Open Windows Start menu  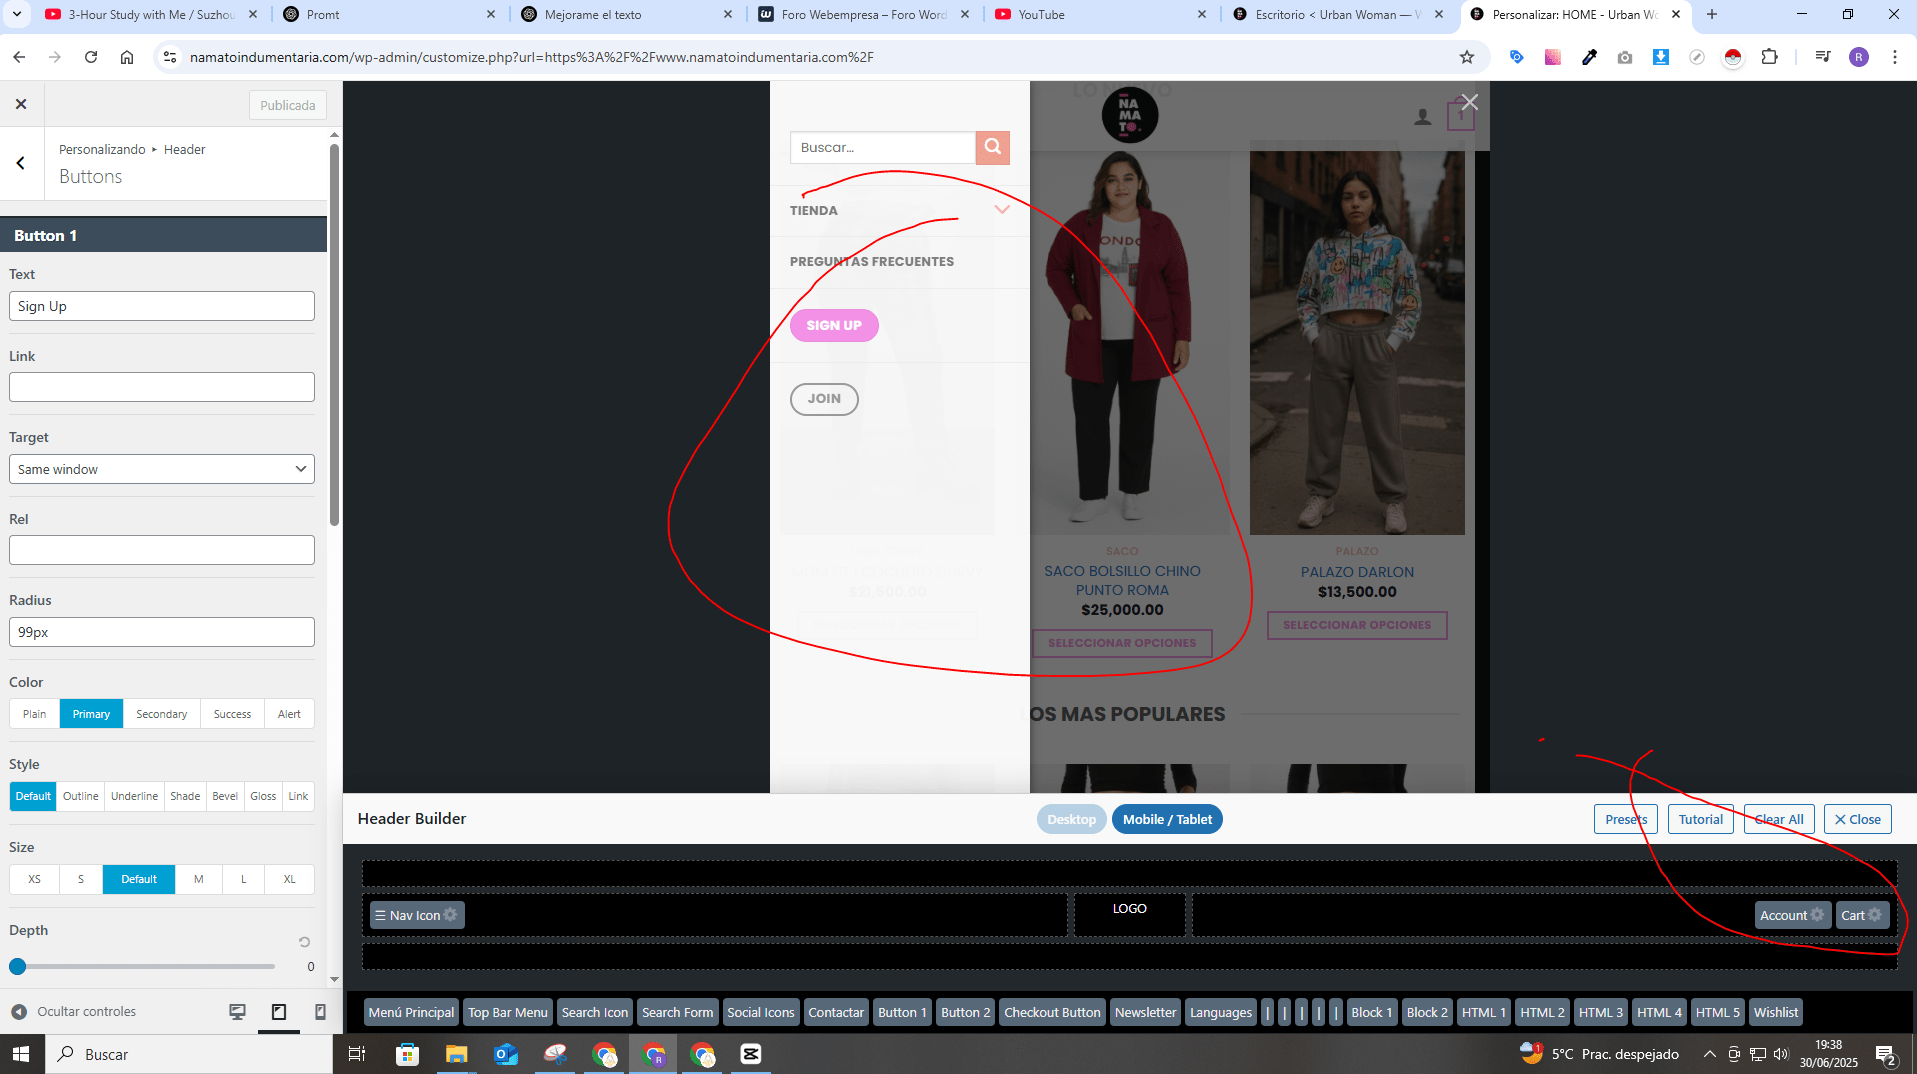point(21,1054)
